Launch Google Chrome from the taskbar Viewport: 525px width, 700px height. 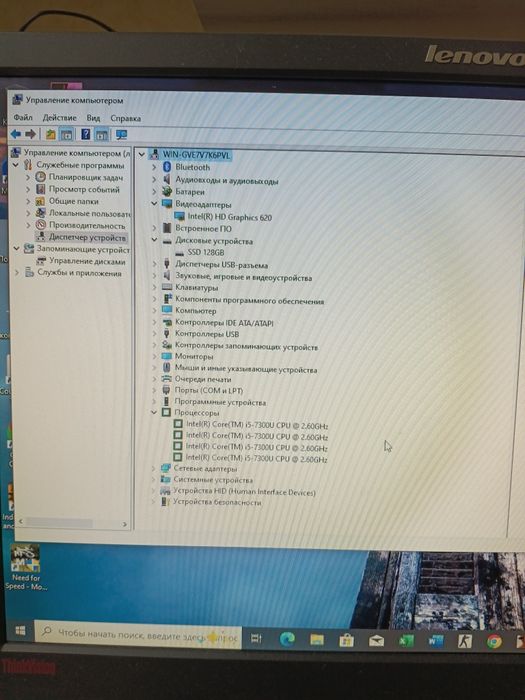pyautogui.click(x=494, y=642)
